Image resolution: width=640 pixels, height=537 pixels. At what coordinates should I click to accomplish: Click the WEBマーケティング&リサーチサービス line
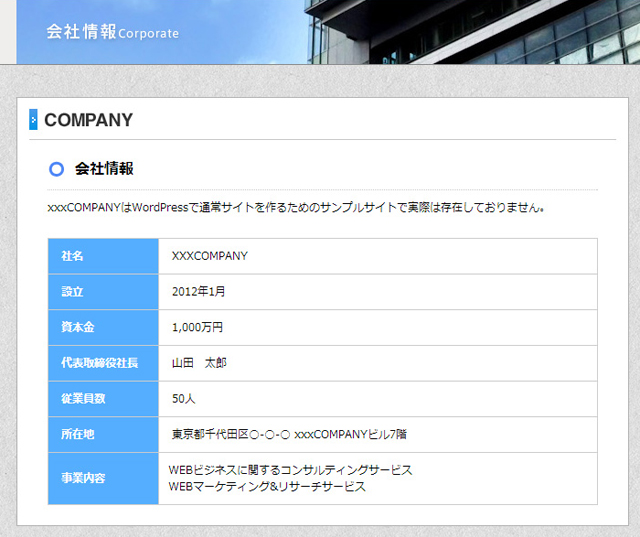pos(267,487)
